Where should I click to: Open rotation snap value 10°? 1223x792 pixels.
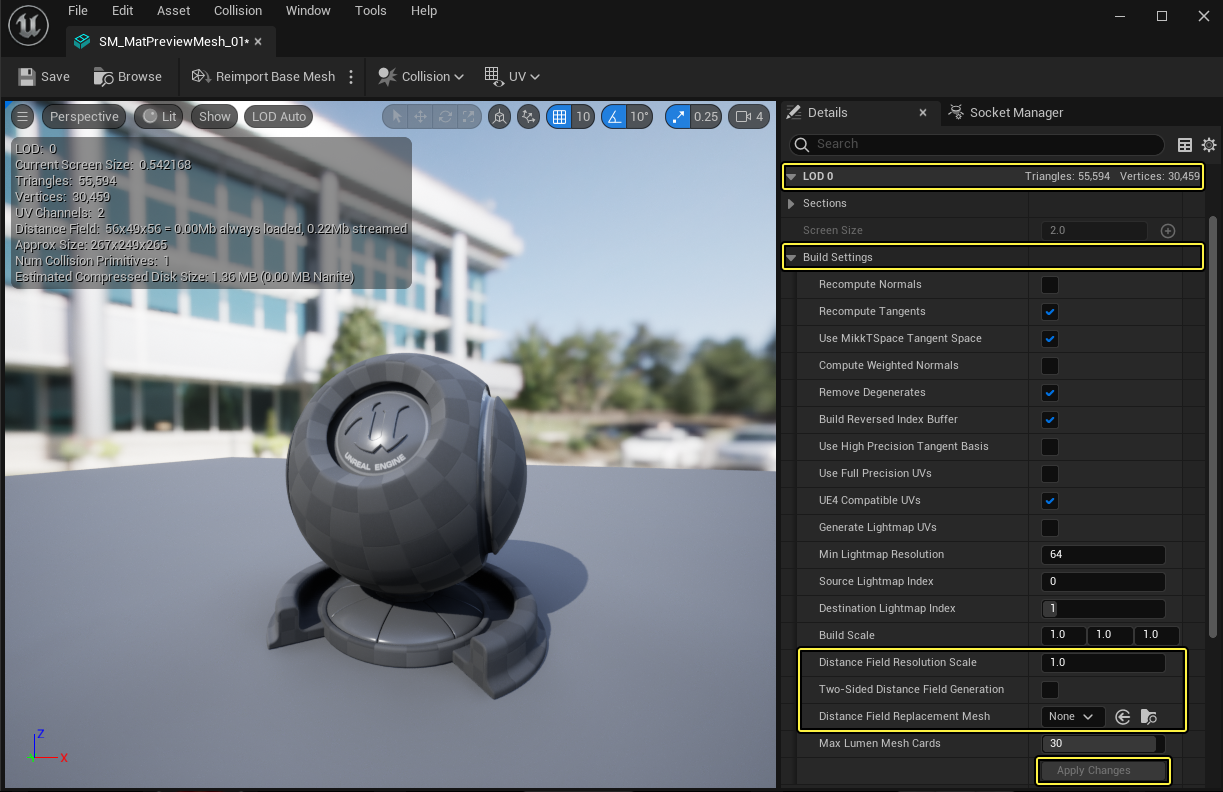pos(640,117)
